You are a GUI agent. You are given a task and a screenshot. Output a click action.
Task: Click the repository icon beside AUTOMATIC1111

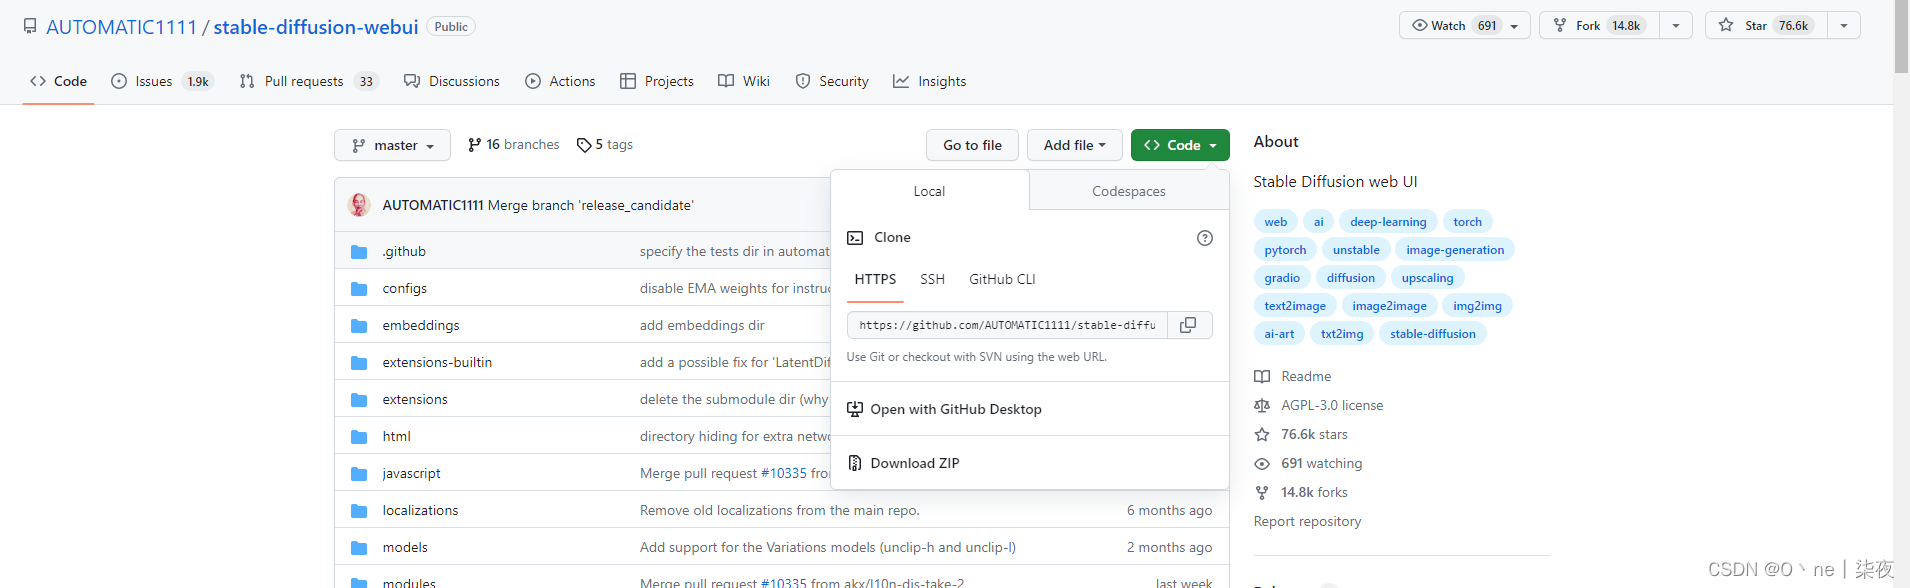click(x=30, y=27)
